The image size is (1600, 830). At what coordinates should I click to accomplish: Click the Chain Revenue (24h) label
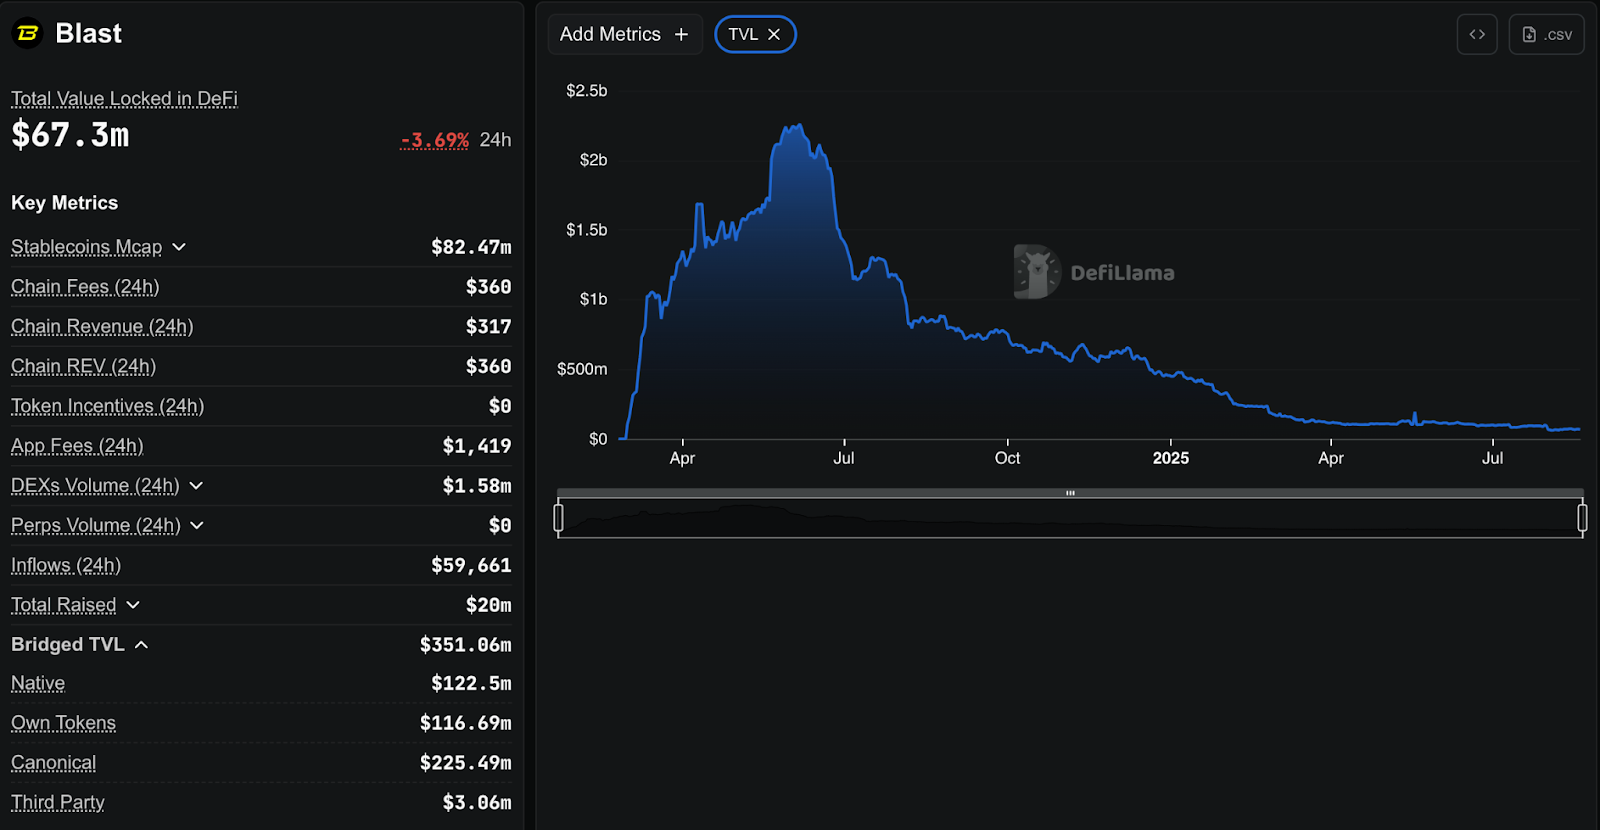pyautogui.click(x=102, y=327)
